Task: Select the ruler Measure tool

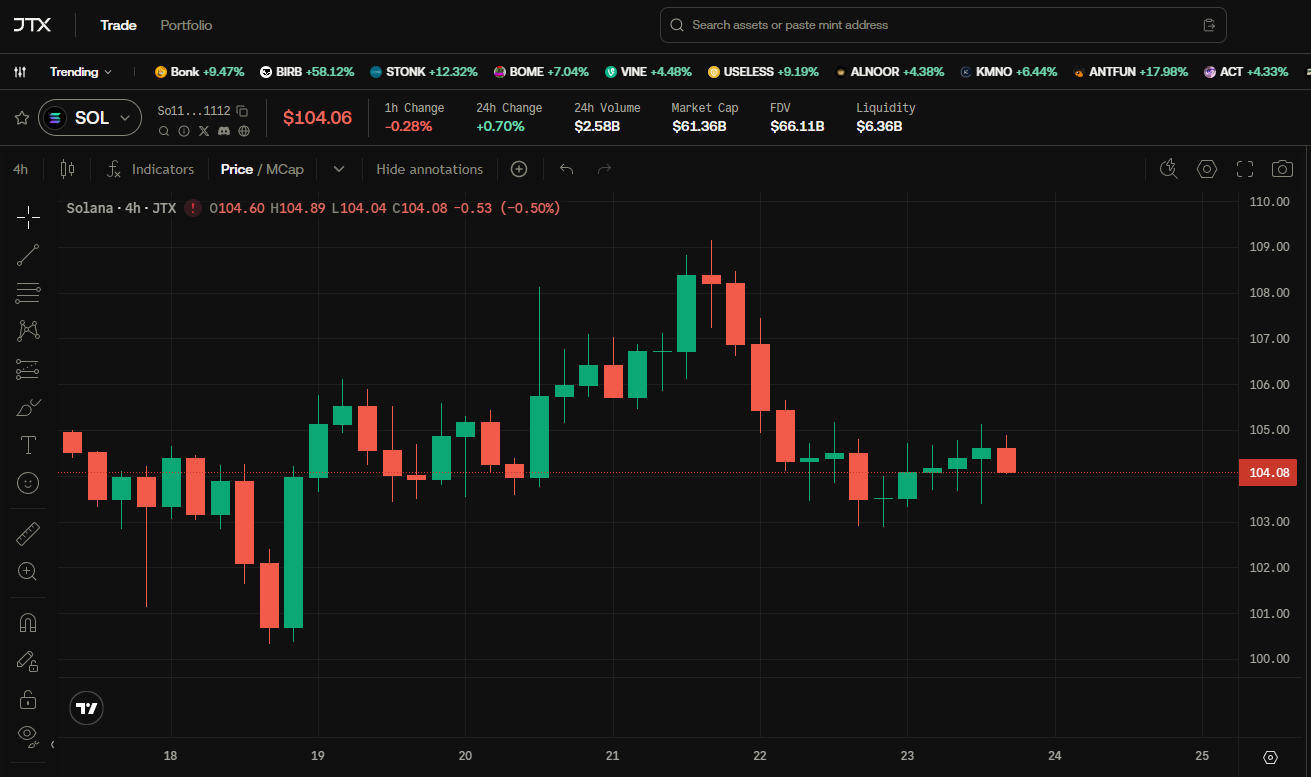Action: (x=28, y=534)
